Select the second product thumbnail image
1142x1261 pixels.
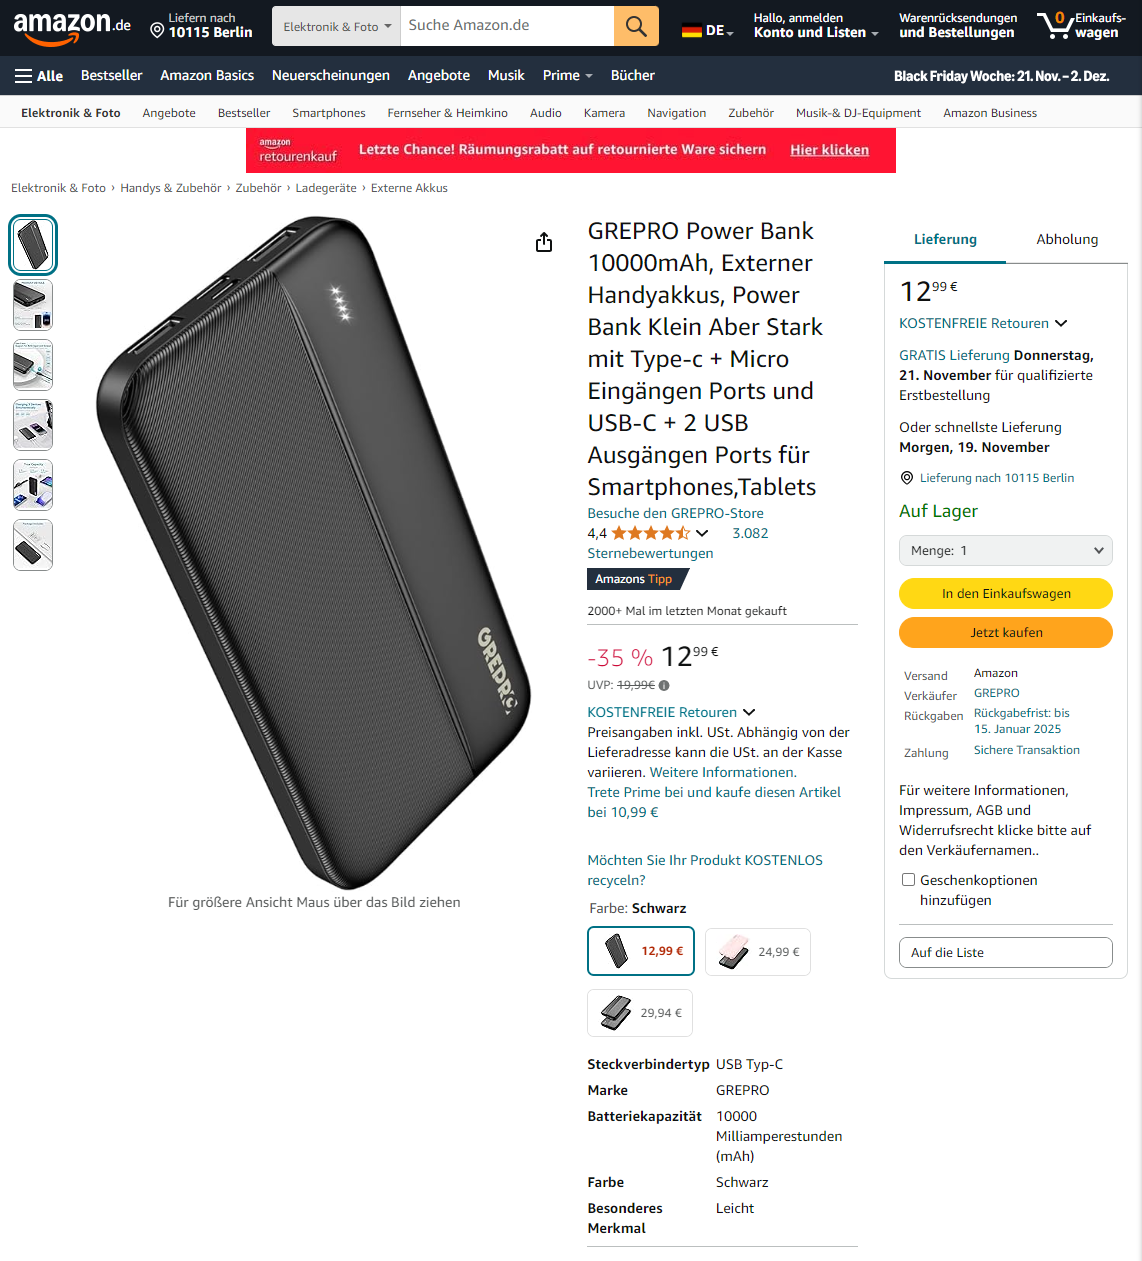[33, 305]
